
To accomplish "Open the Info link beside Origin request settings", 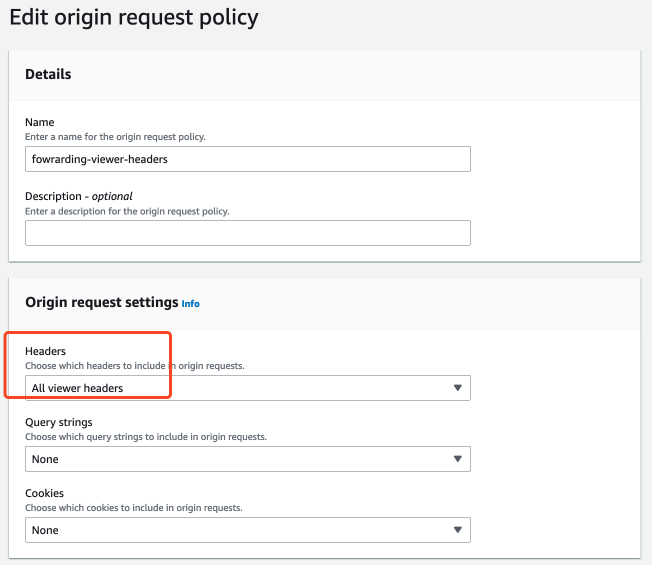I will pyautogui.click(x=190, y=303).
